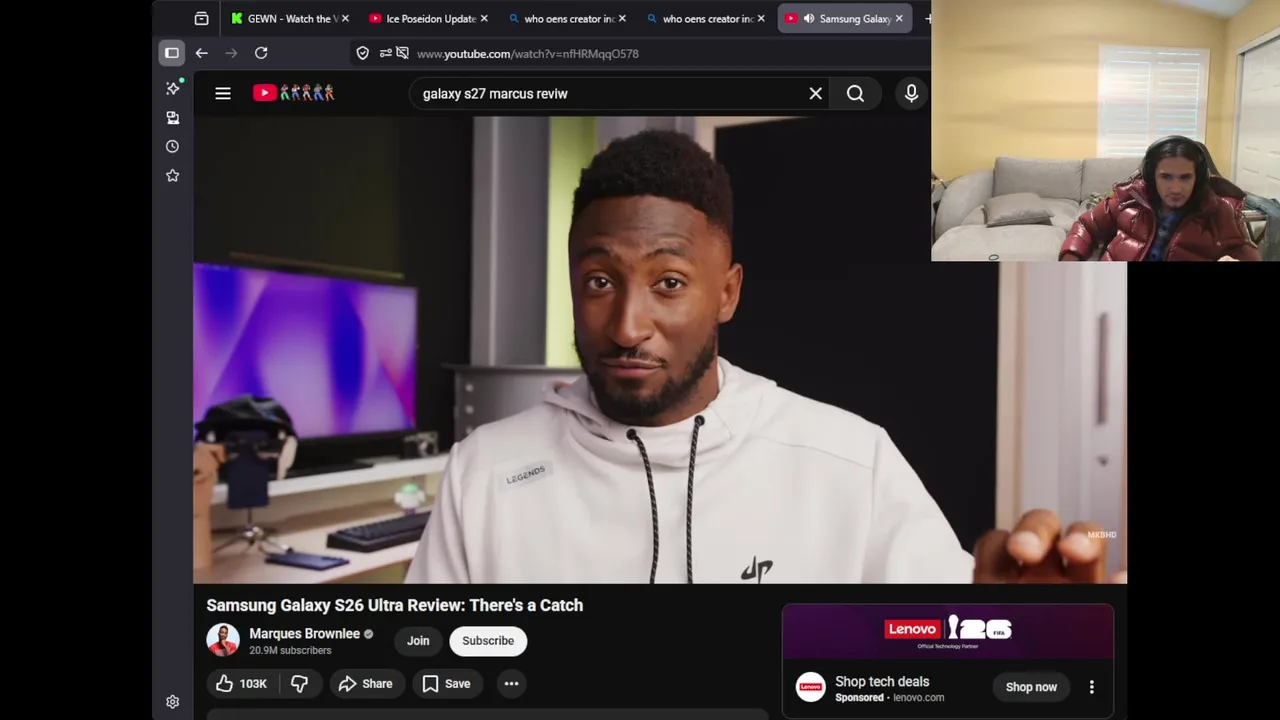Open the sidebar star favorites icon
The width and height of the screenshot is (1280, 720).
coord(172,175)
